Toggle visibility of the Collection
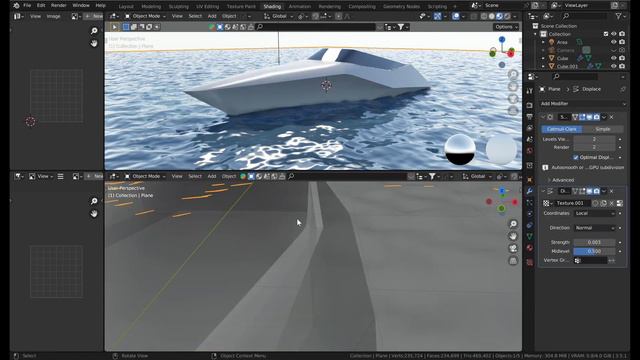The image size is (640, 360). click(614, 34)
